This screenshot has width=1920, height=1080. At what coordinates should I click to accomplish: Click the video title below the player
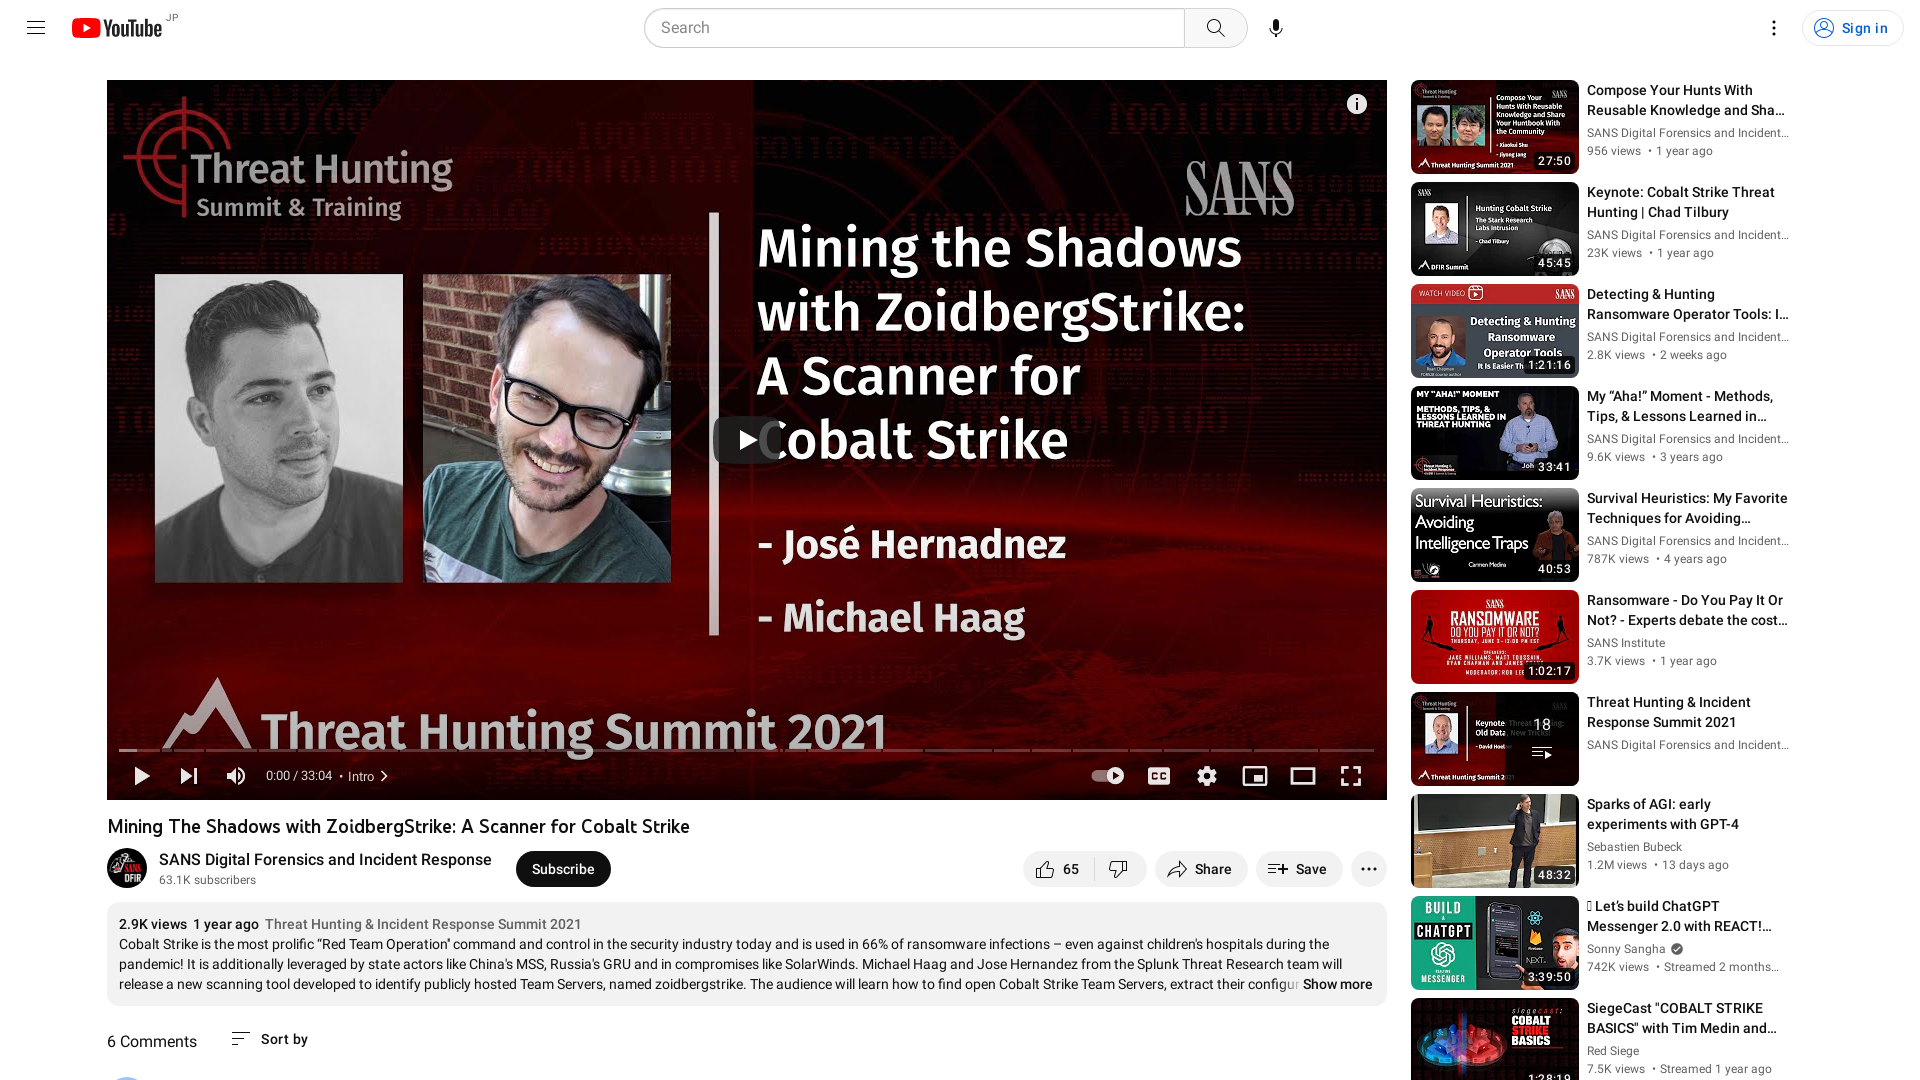[x=398, y=826]
